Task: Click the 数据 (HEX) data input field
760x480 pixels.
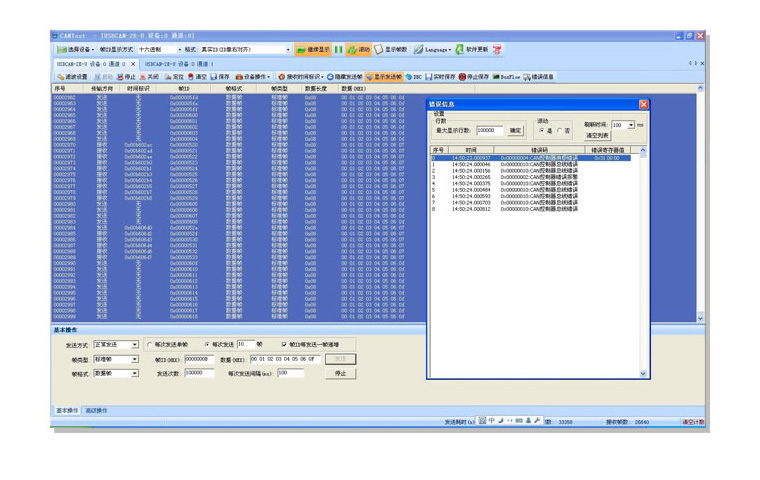Action: coord(285,359)
